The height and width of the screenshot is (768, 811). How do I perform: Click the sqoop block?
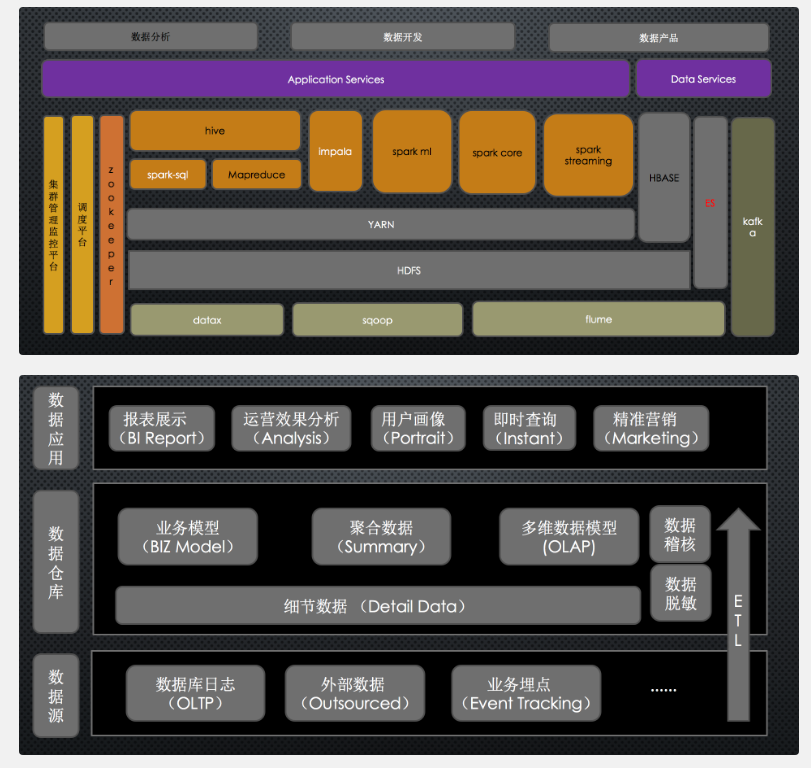(377, 320)
